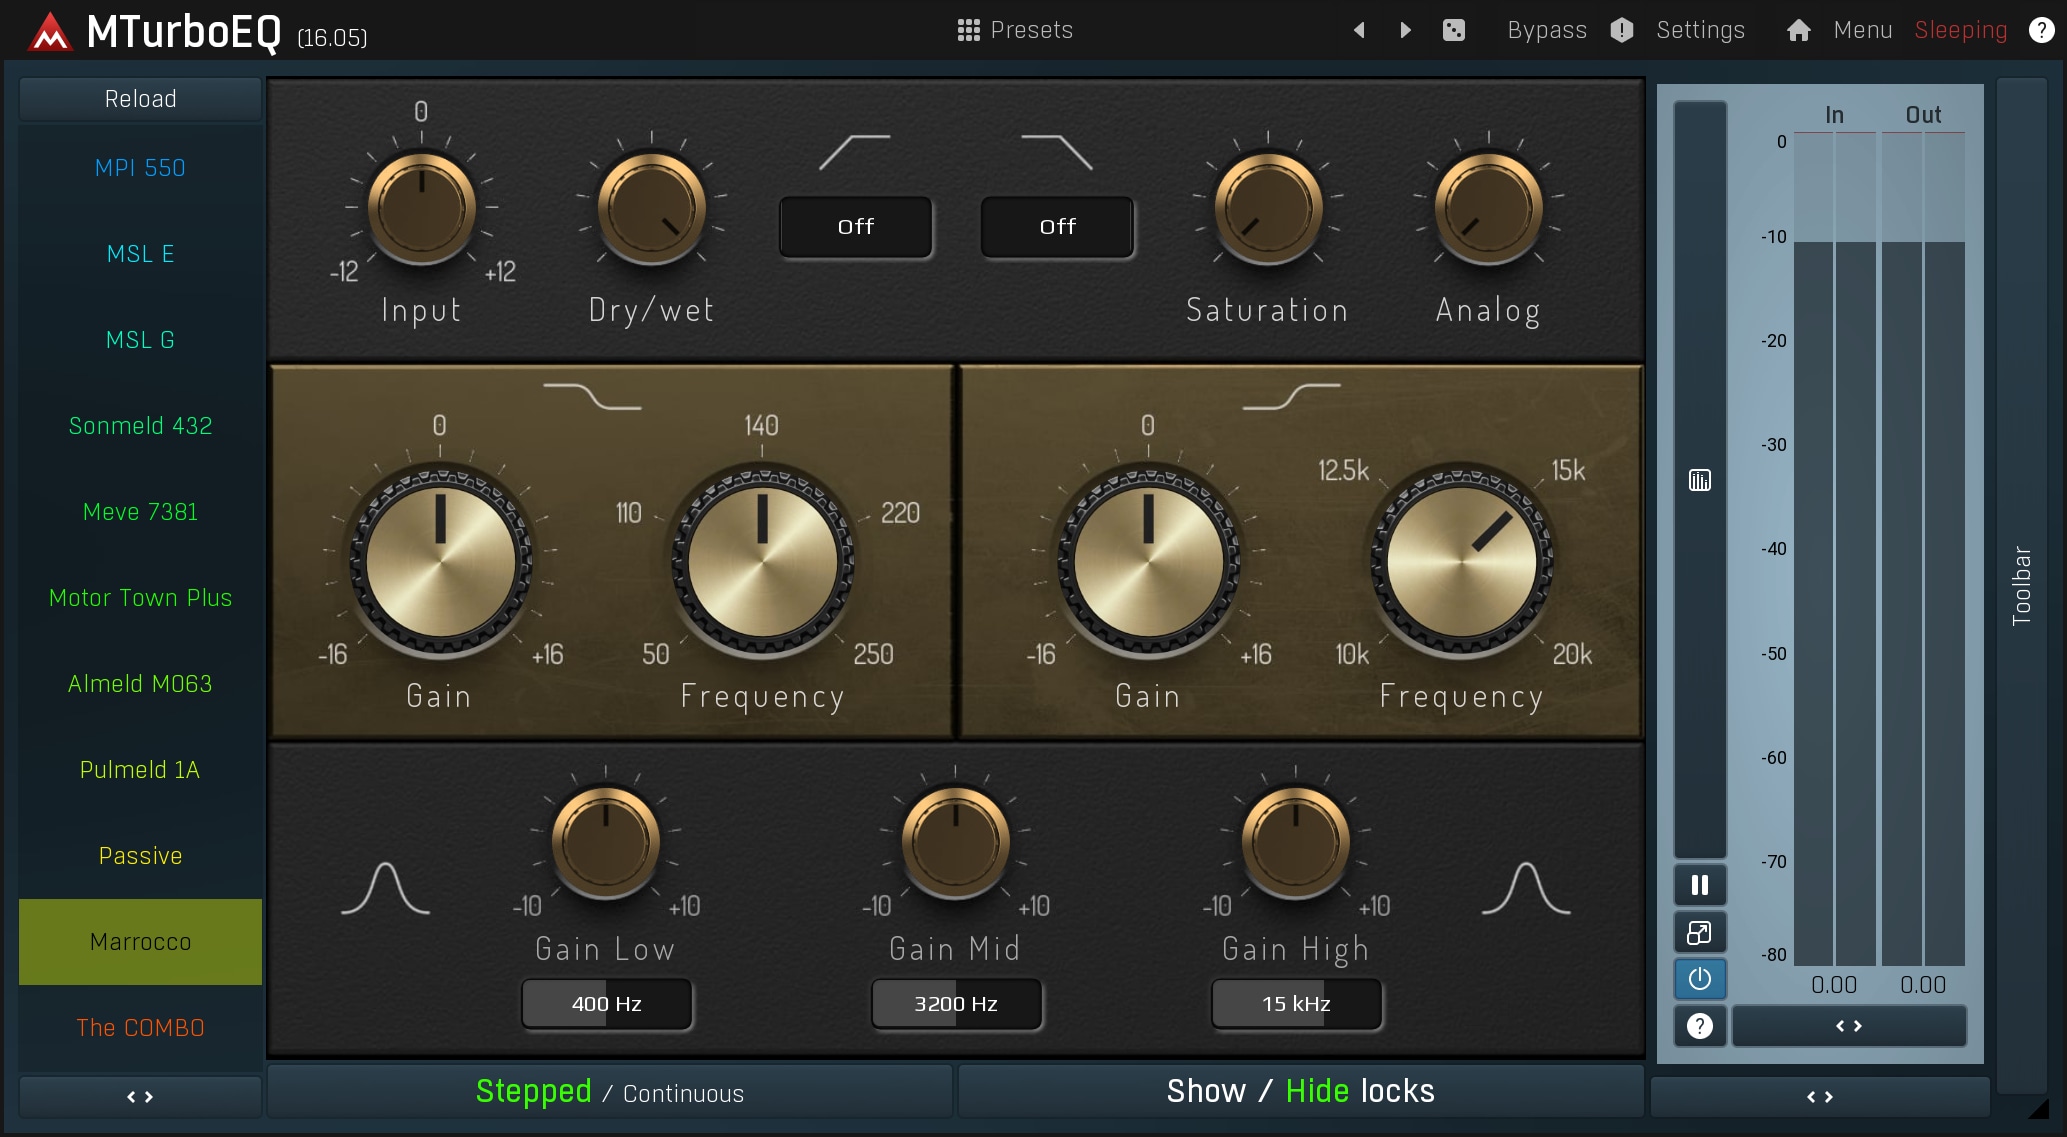Click the Analog knob
Image resolution: width=2067 pixels, height=1137 pixels.
pos(1488,208)
